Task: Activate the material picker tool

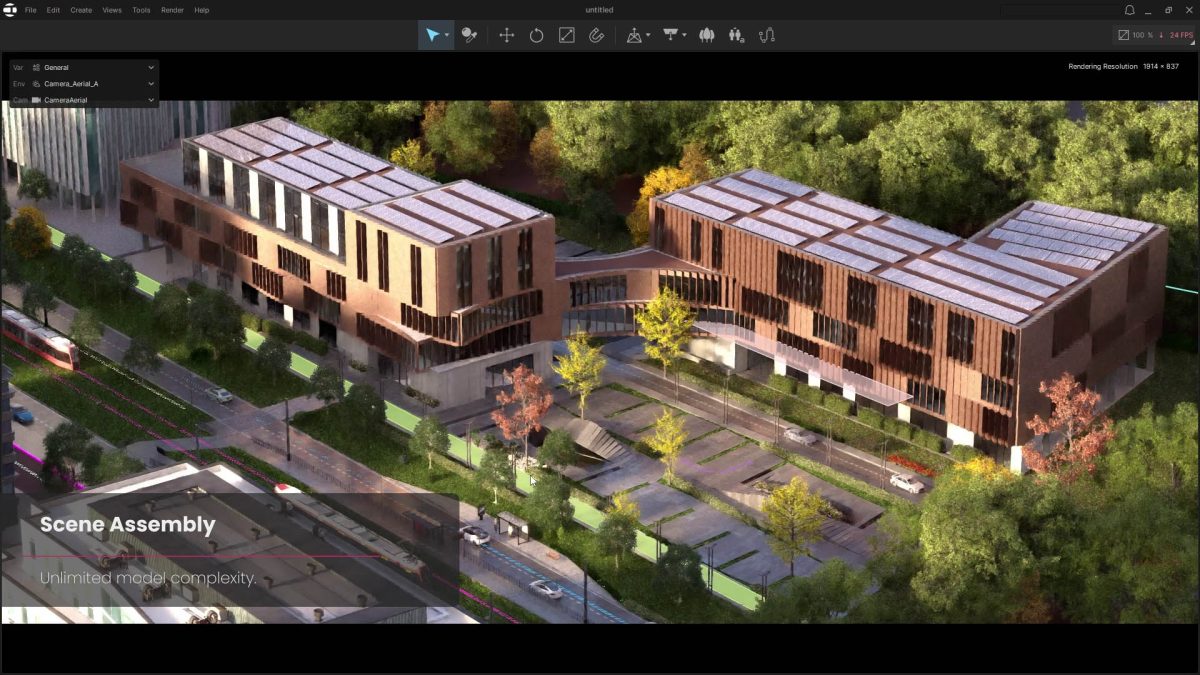Action: point(470,35)
